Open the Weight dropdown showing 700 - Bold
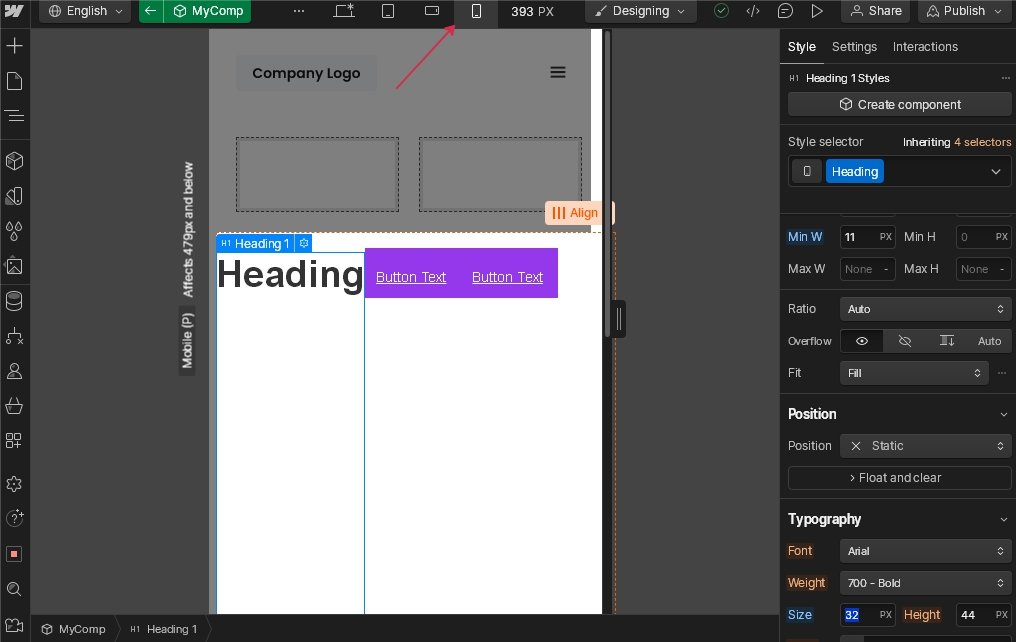1016x642 pixels. 925,583
